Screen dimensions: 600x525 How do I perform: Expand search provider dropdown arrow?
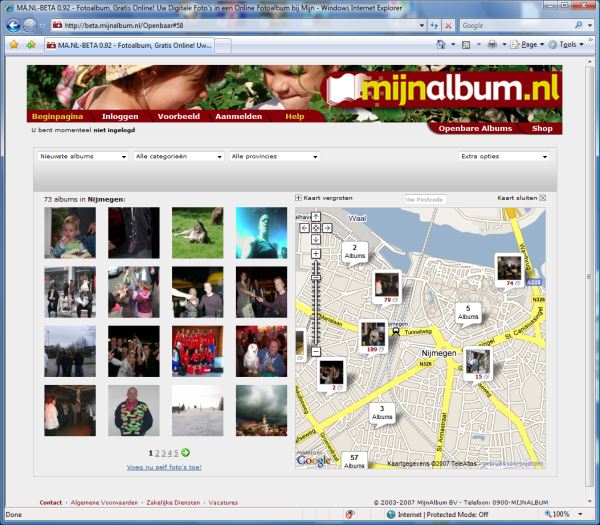[x=590, y=25]
